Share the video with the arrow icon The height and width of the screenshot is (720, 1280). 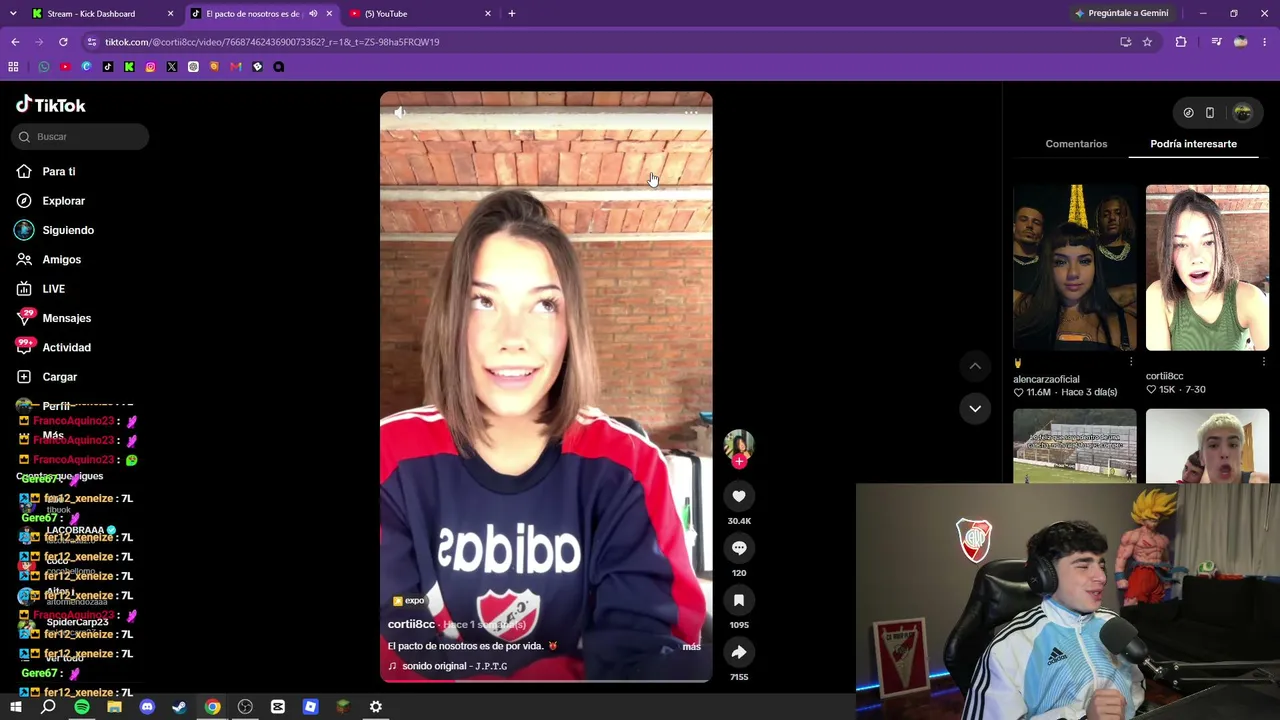click(x=739, y=652)
